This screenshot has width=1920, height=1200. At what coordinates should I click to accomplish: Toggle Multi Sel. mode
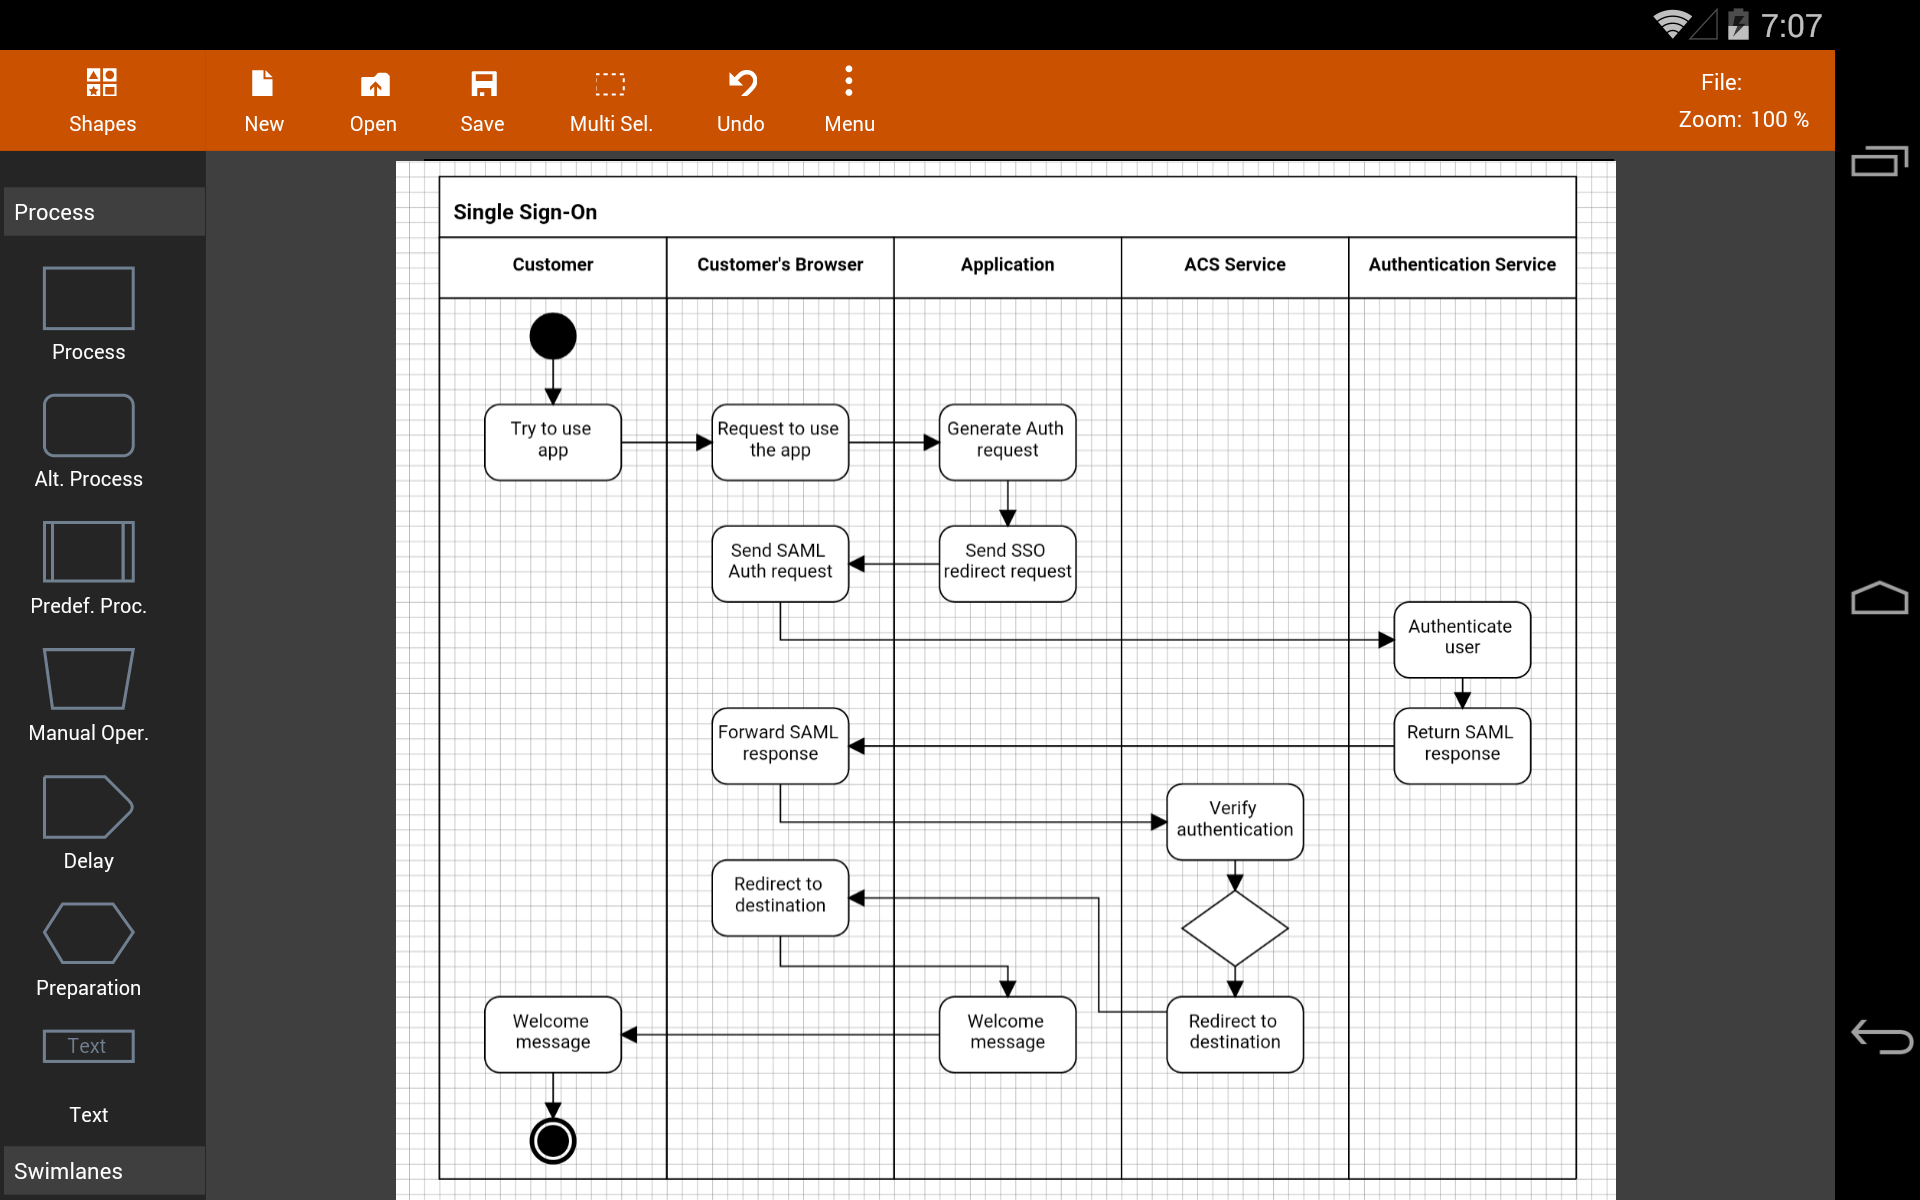[611, 100]
